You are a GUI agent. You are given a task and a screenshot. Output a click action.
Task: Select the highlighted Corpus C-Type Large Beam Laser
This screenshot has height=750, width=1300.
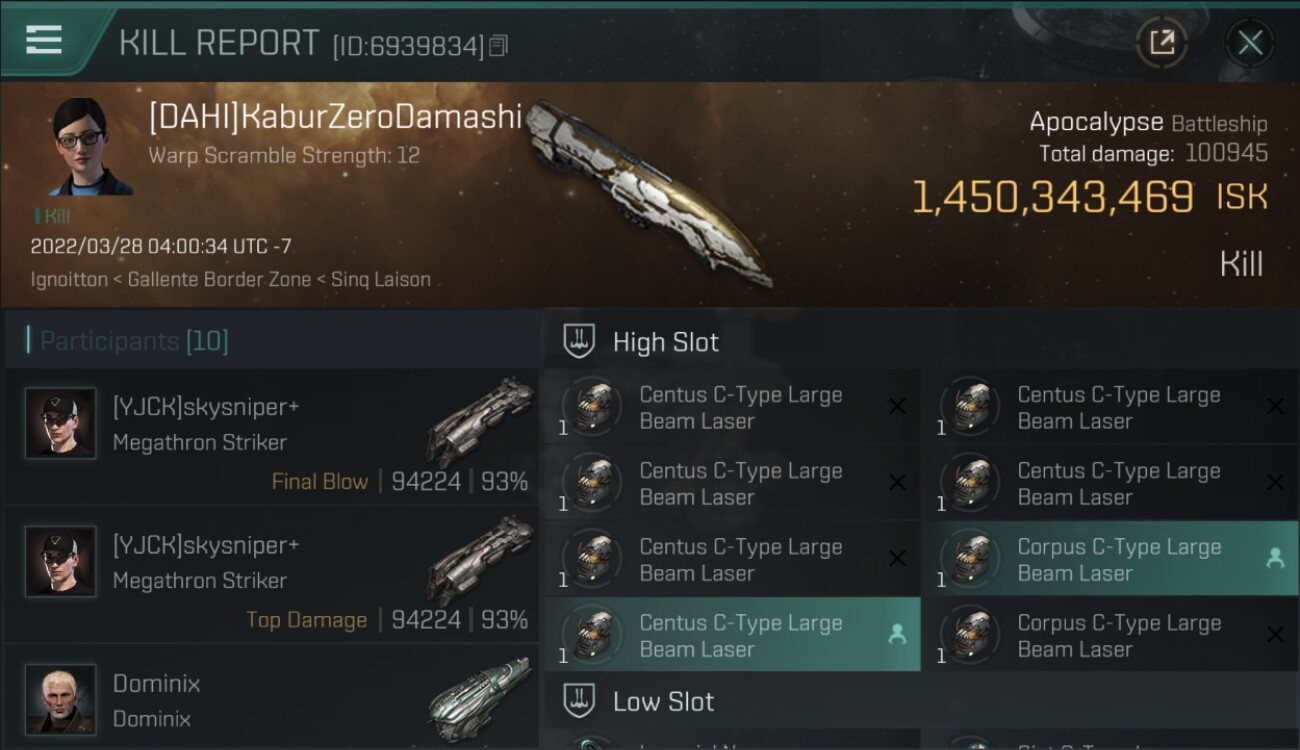tap(1110, 559)
